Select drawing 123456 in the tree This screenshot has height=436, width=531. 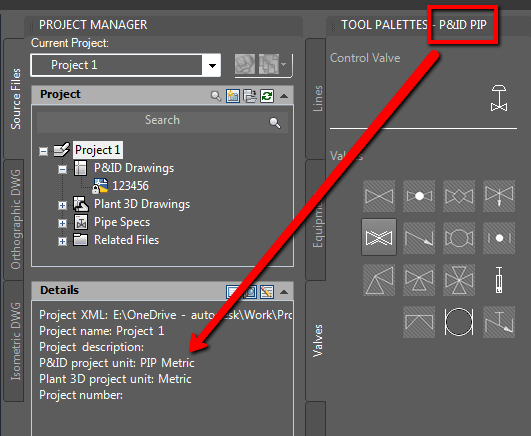coord(130,186)
